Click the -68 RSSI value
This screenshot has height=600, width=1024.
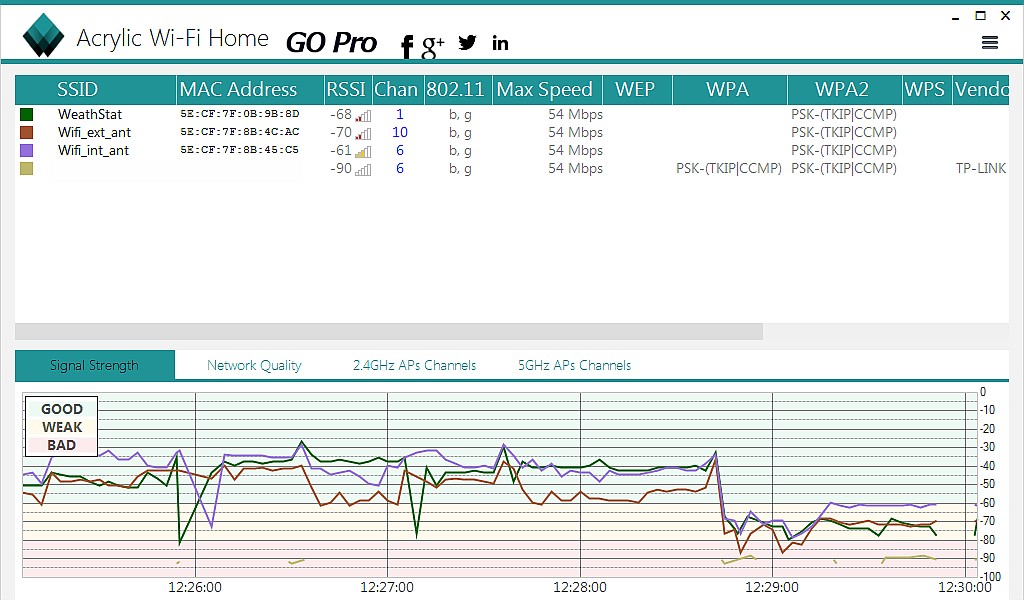point(341,114)
